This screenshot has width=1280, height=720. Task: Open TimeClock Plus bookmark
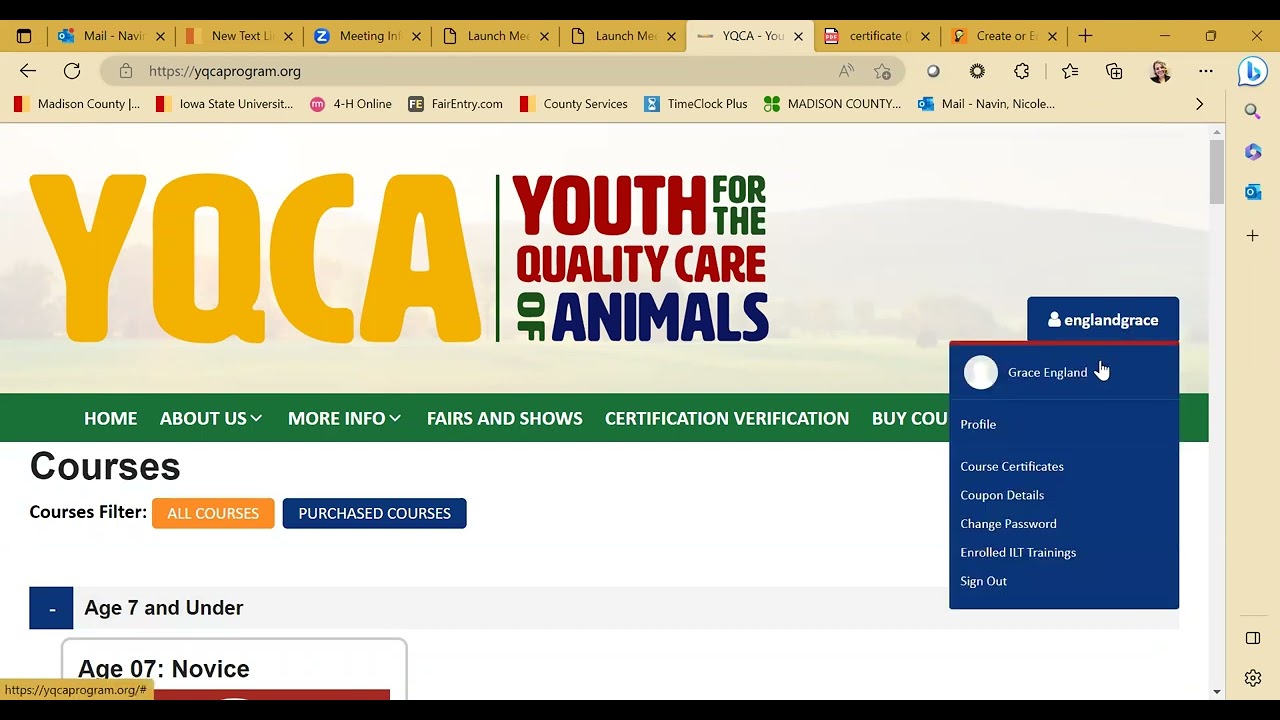tap(696, 104)
